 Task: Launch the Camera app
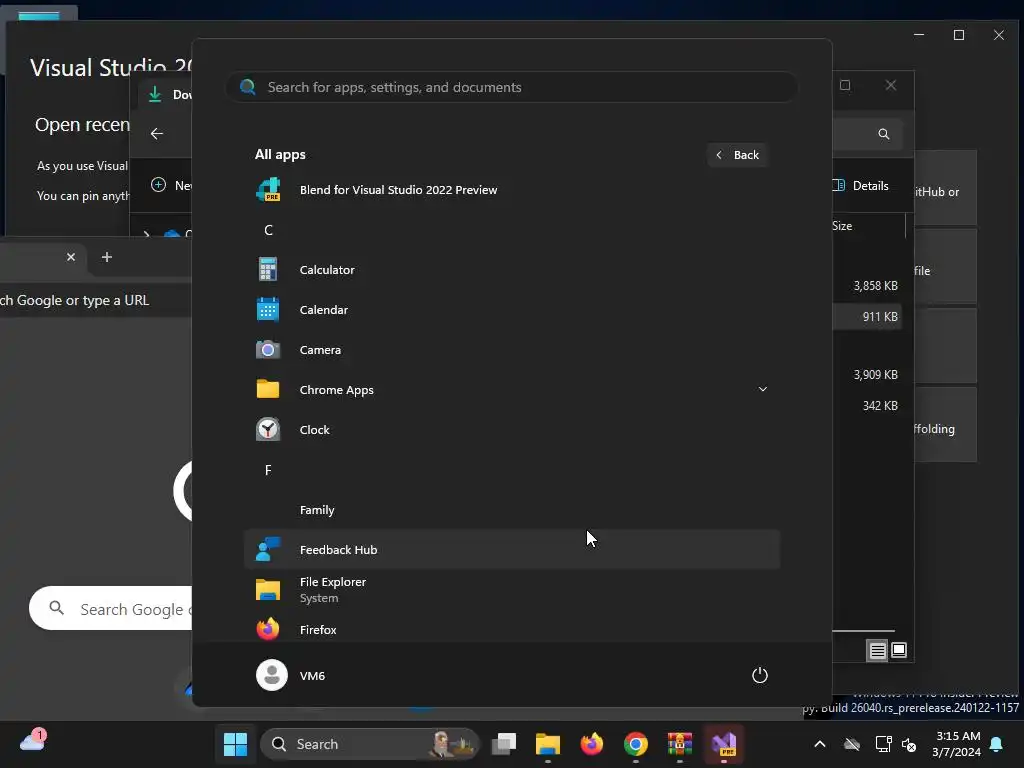(511, 350)
